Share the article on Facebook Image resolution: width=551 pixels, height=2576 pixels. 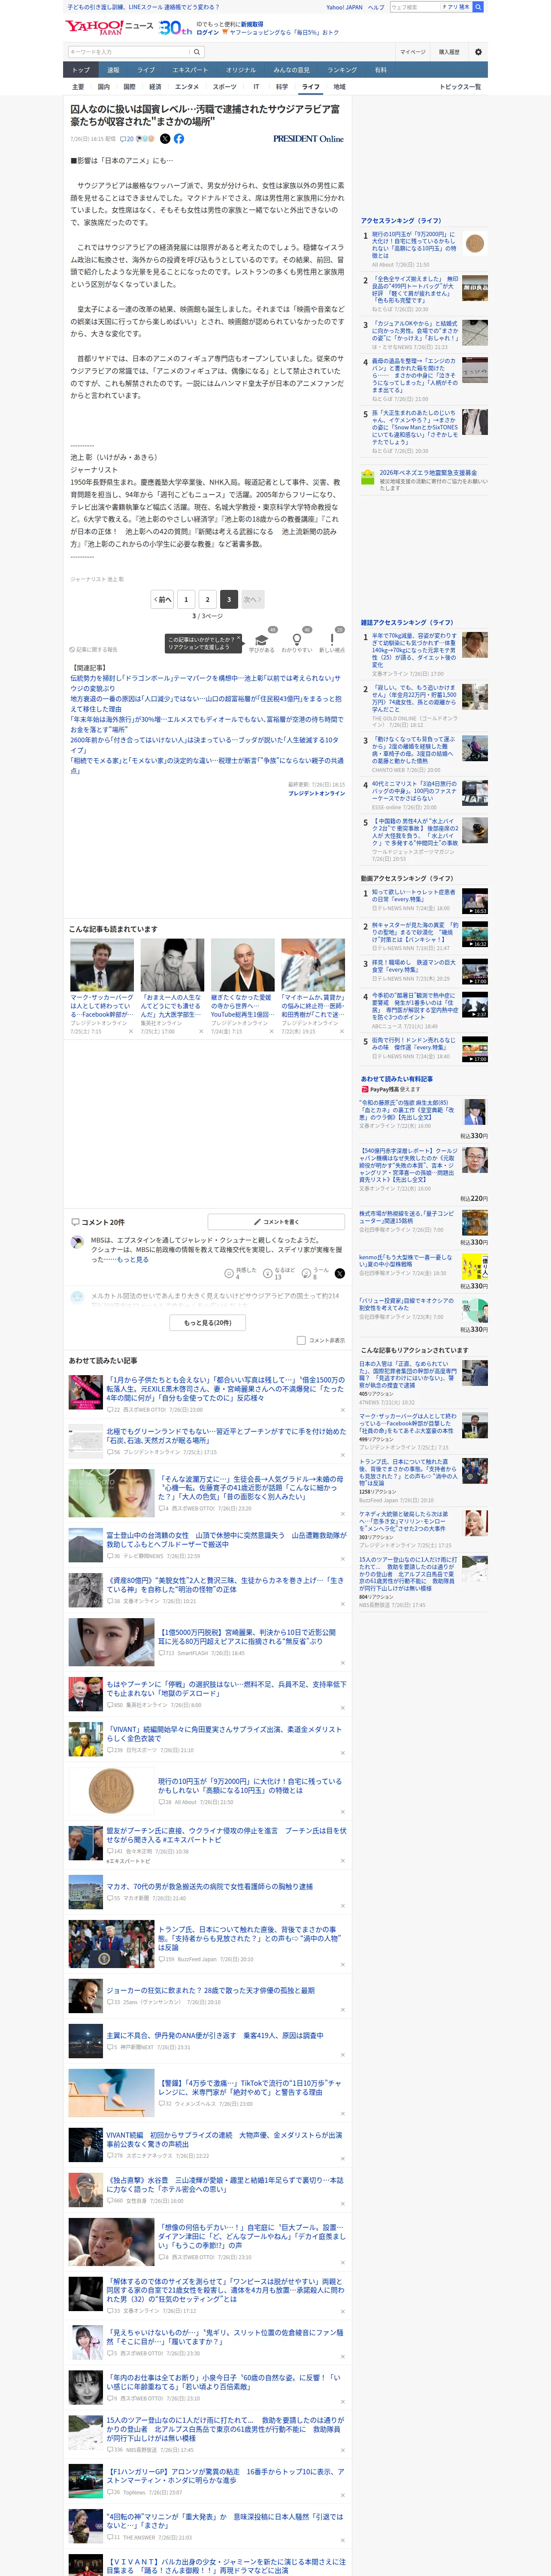click(x=179, y=139)
